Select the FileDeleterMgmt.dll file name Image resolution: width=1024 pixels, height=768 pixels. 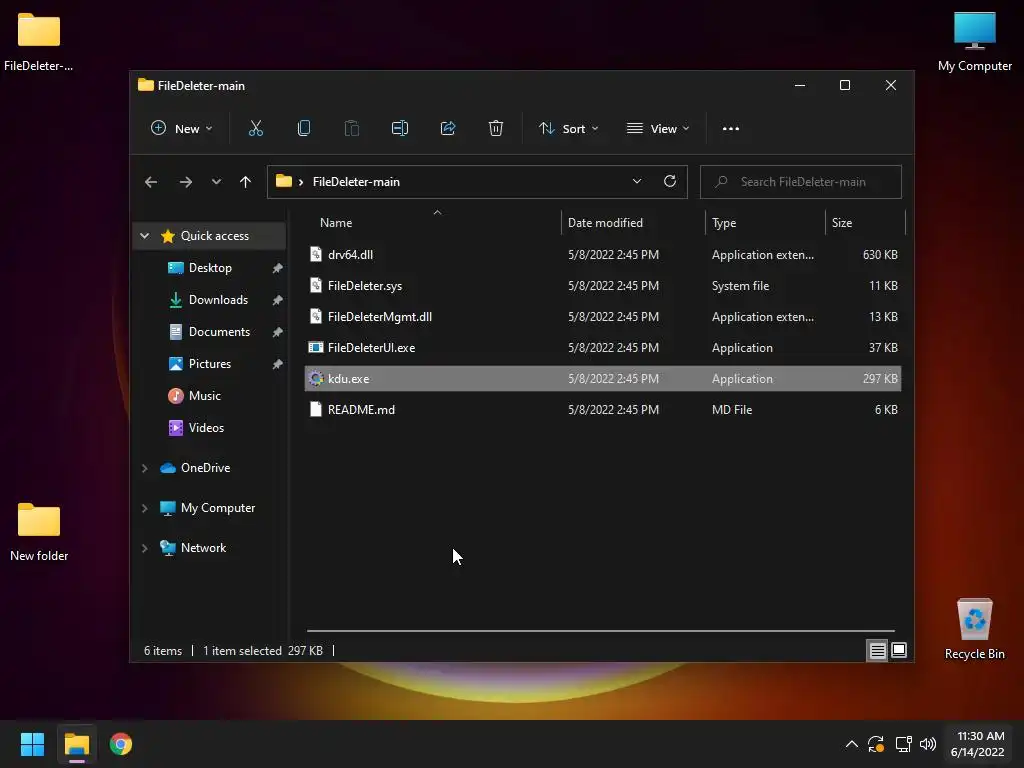coord(379,317)
